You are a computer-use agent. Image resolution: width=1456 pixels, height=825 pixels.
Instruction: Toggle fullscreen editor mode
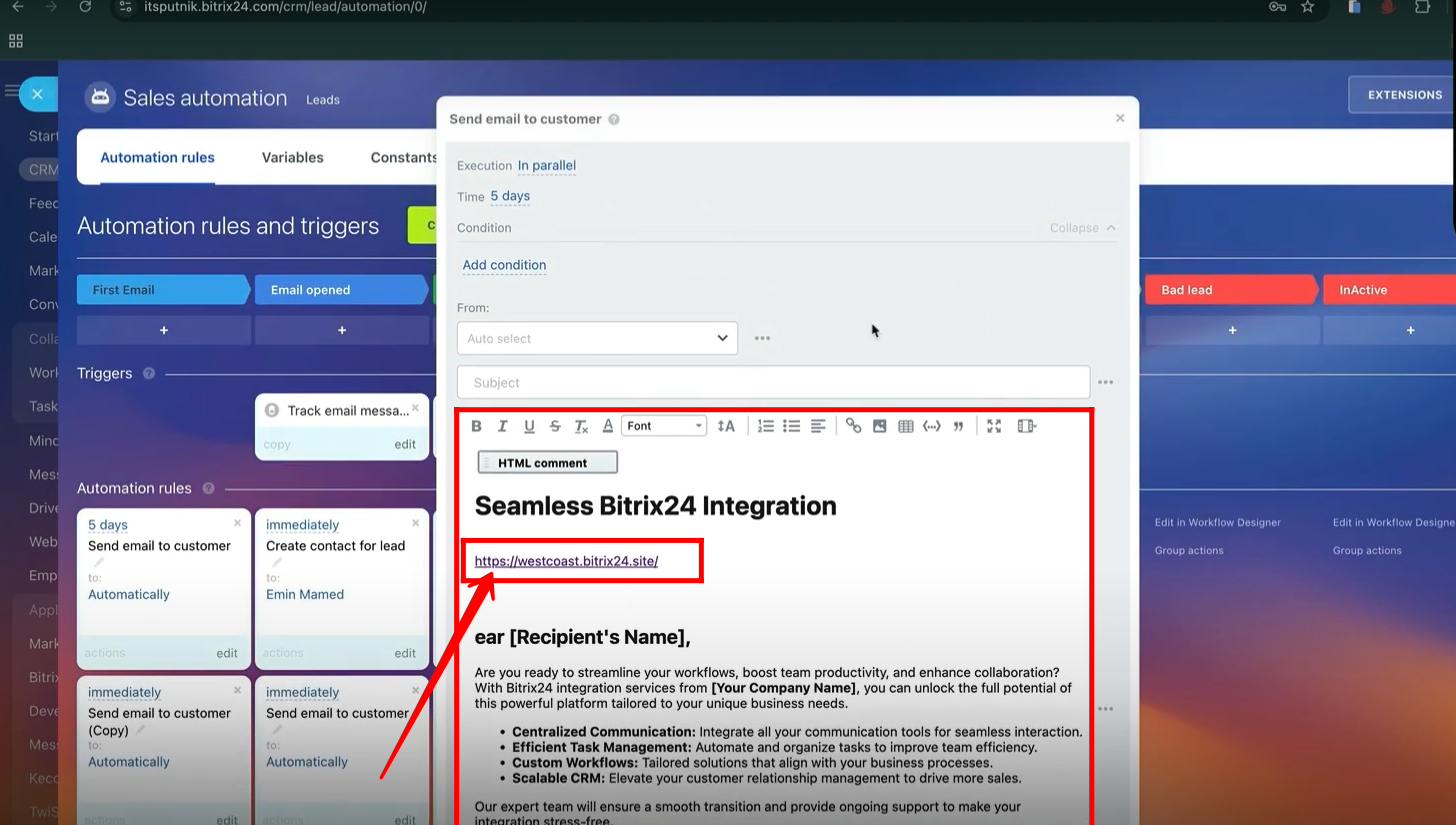coord(994,426)
